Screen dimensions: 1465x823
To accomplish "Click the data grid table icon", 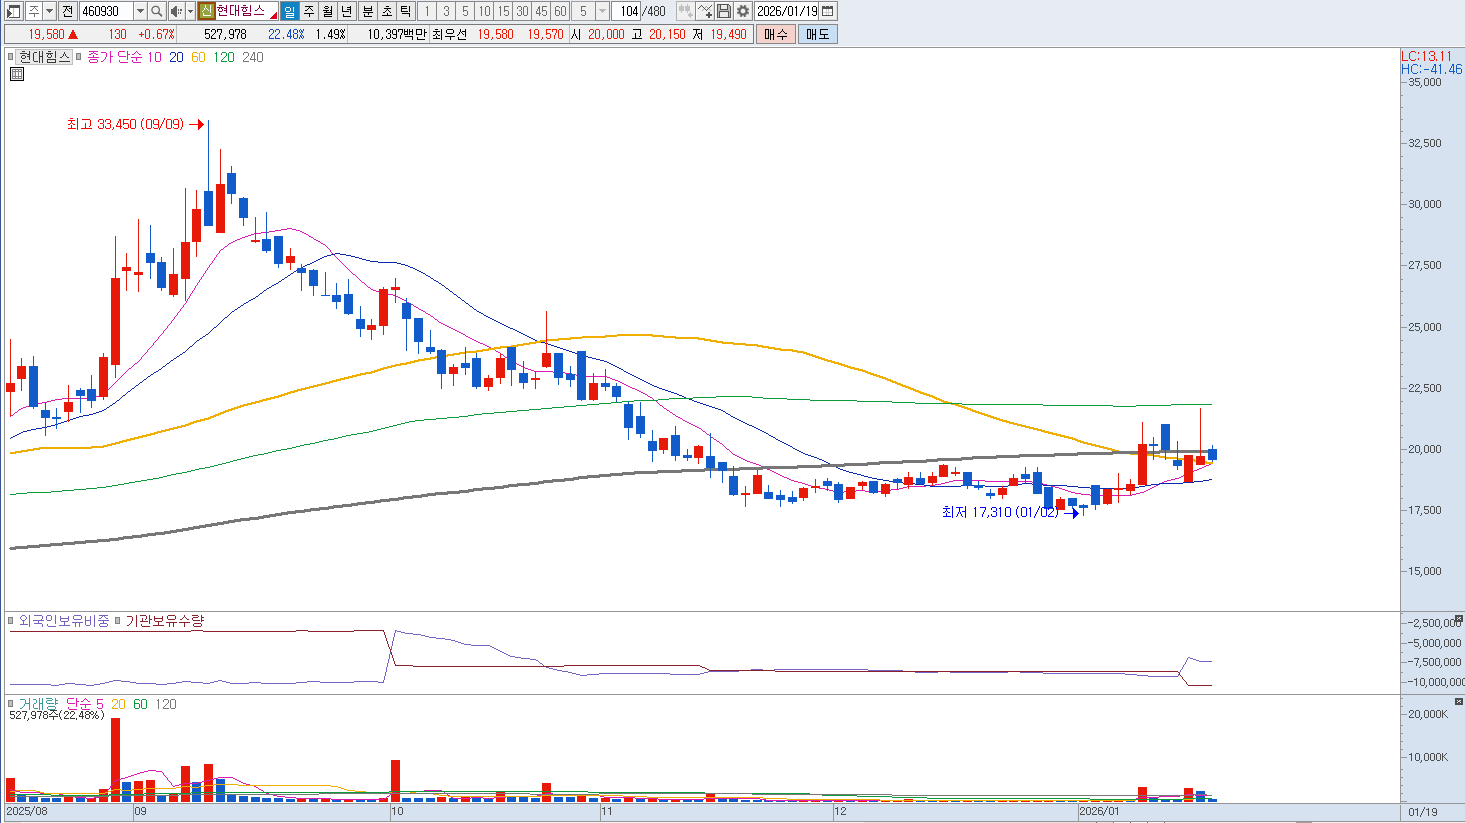I will [x=16, y=74].
